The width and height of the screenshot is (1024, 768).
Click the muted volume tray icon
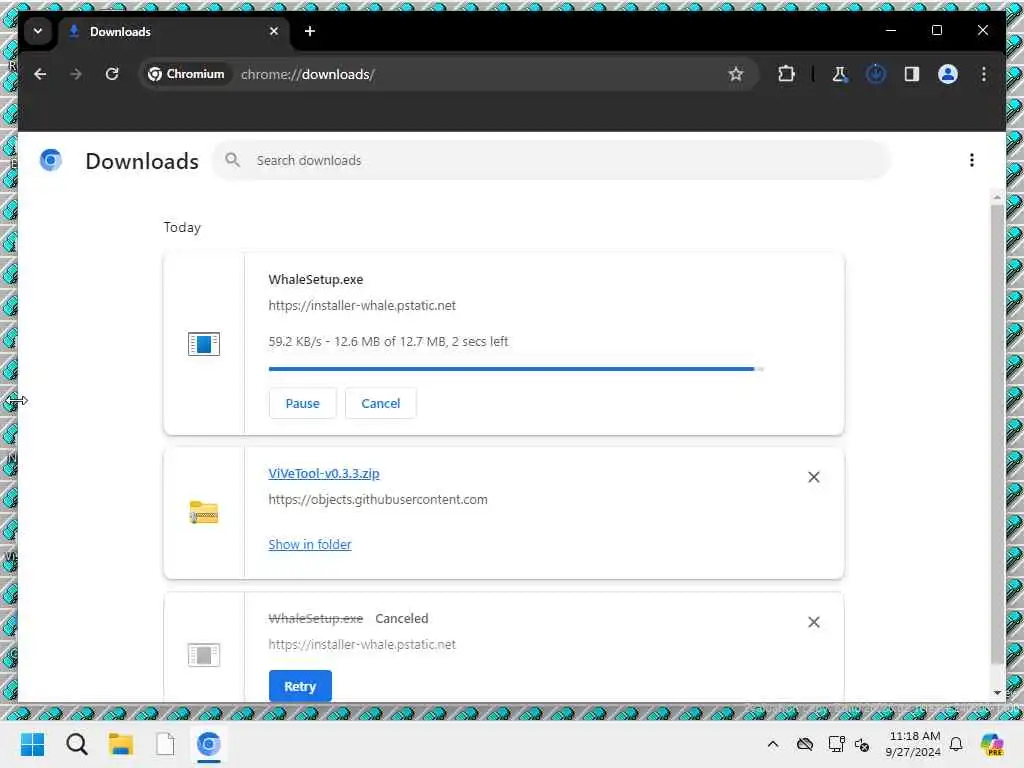(x=862, y=744)
